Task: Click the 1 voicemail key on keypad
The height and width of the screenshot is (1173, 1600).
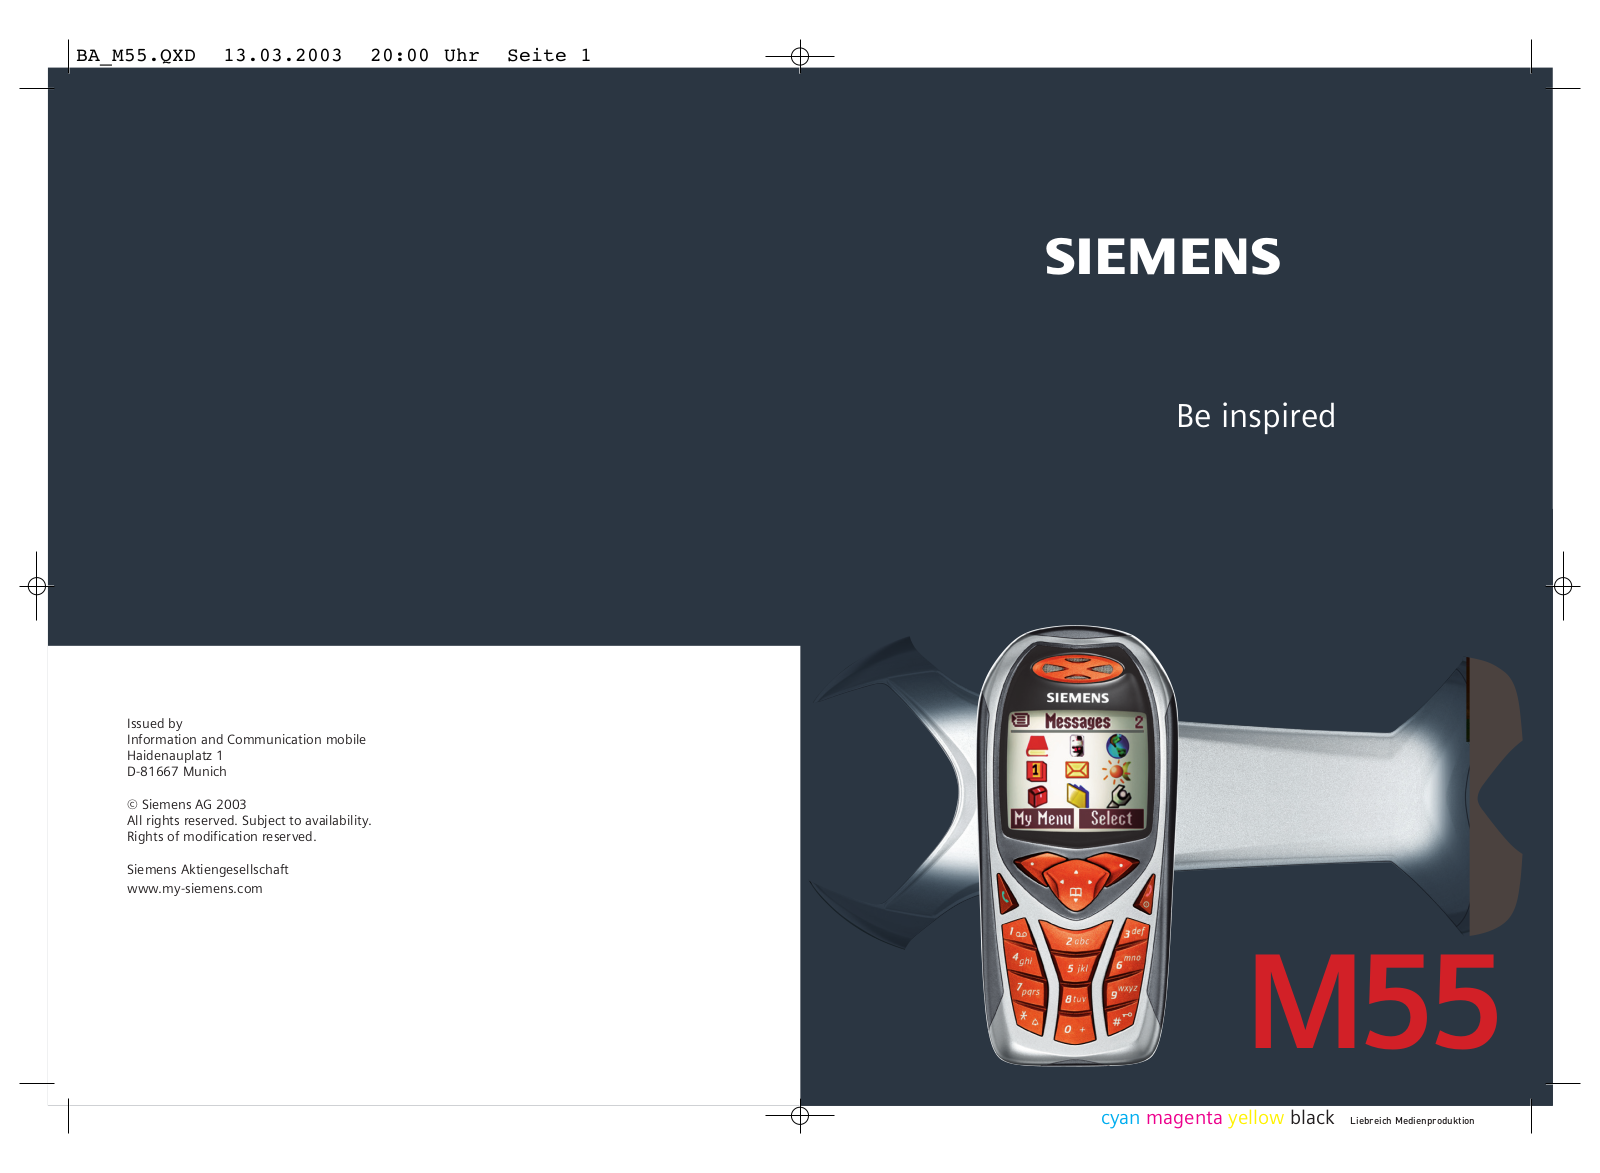Action: pyautogui.click(x=1019, y=934)
